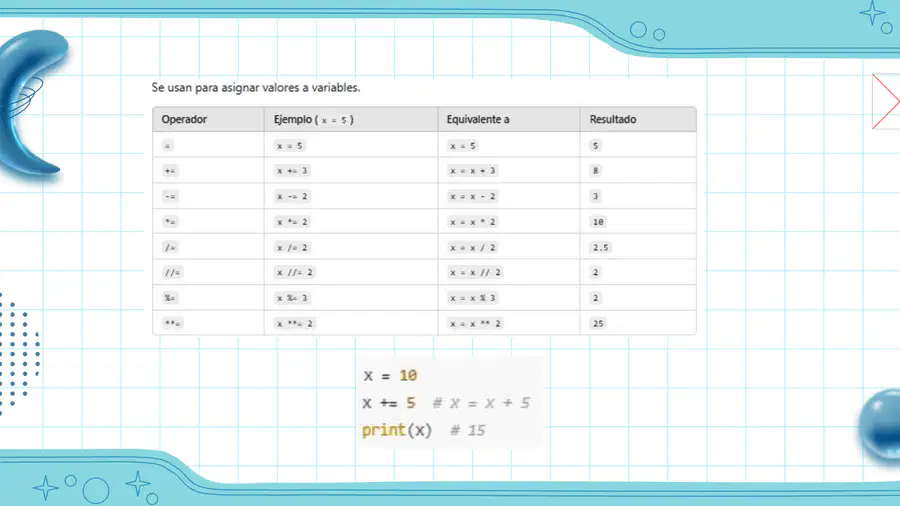Click the equivalent 'x = x // 2'
The height and width of the screenshot is (506, 900).
(475, 273)
